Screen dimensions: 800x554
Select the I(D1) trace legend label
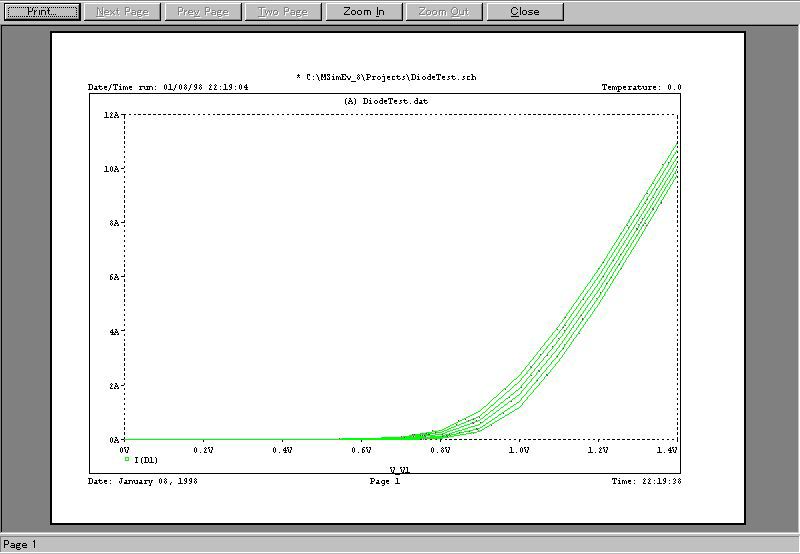pos(145,460)
